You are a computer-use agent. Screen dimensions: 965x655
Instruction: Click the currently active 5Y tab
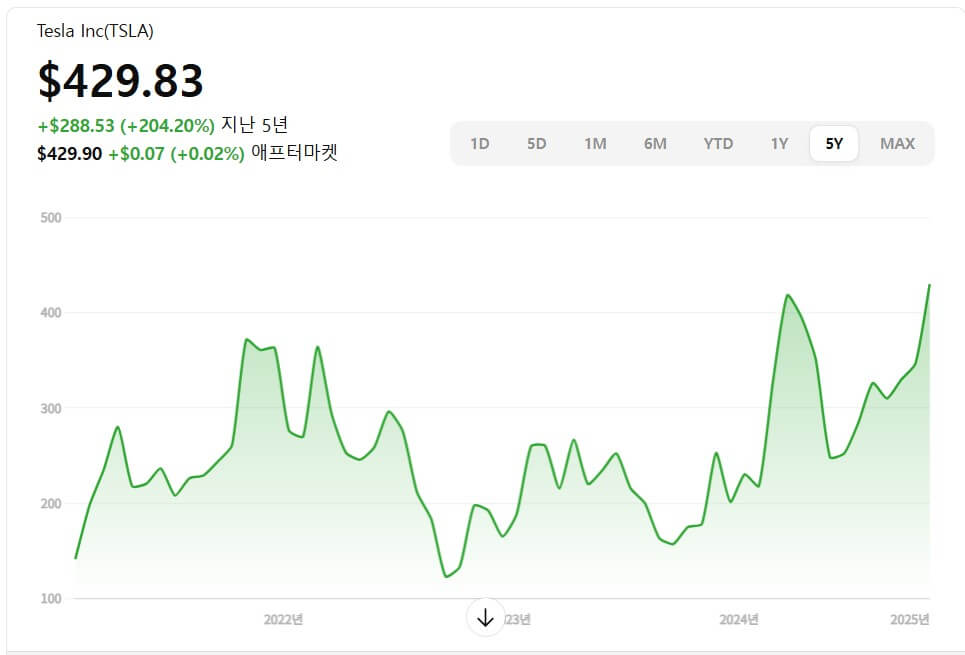pos(833,143)
